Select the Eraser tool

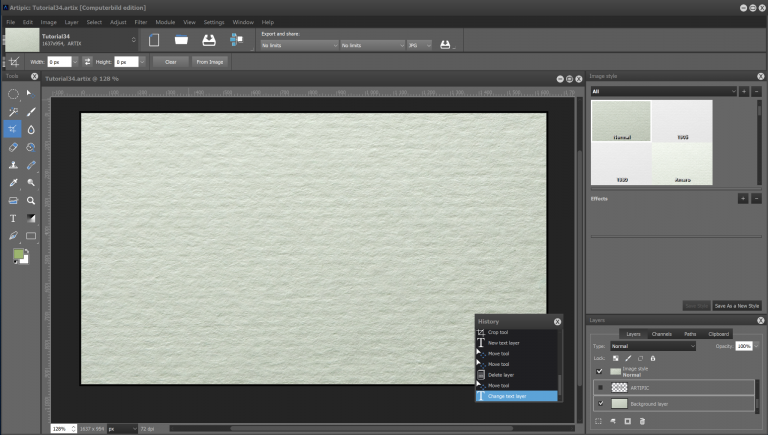[x=13, y=147]
